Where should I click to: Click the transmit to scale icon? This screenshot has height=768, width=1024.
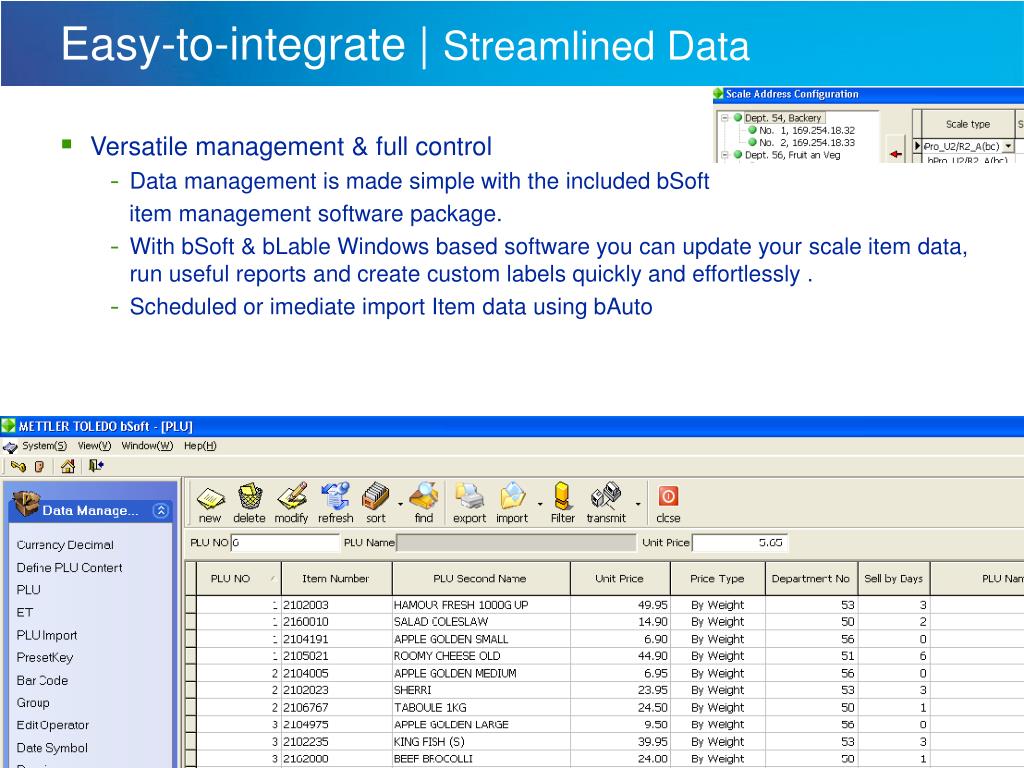pyautogui.click(x=606, y=496)
